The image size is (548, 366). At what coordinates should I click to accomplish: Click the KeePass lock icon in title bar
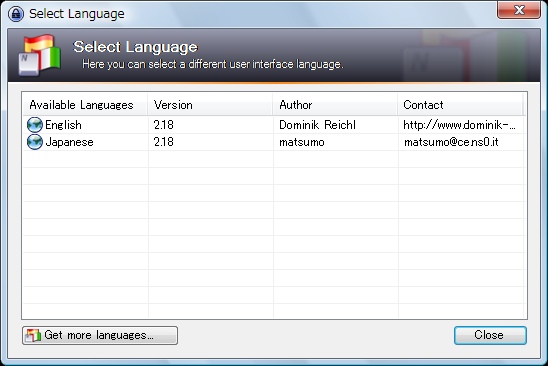click(16, 14)
